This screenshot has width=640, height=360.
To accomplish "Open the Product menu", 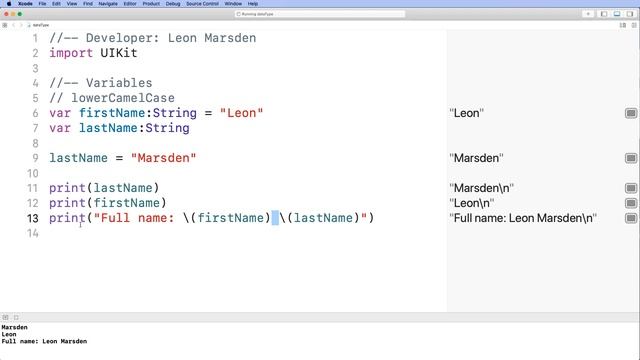I will [151, 4].
